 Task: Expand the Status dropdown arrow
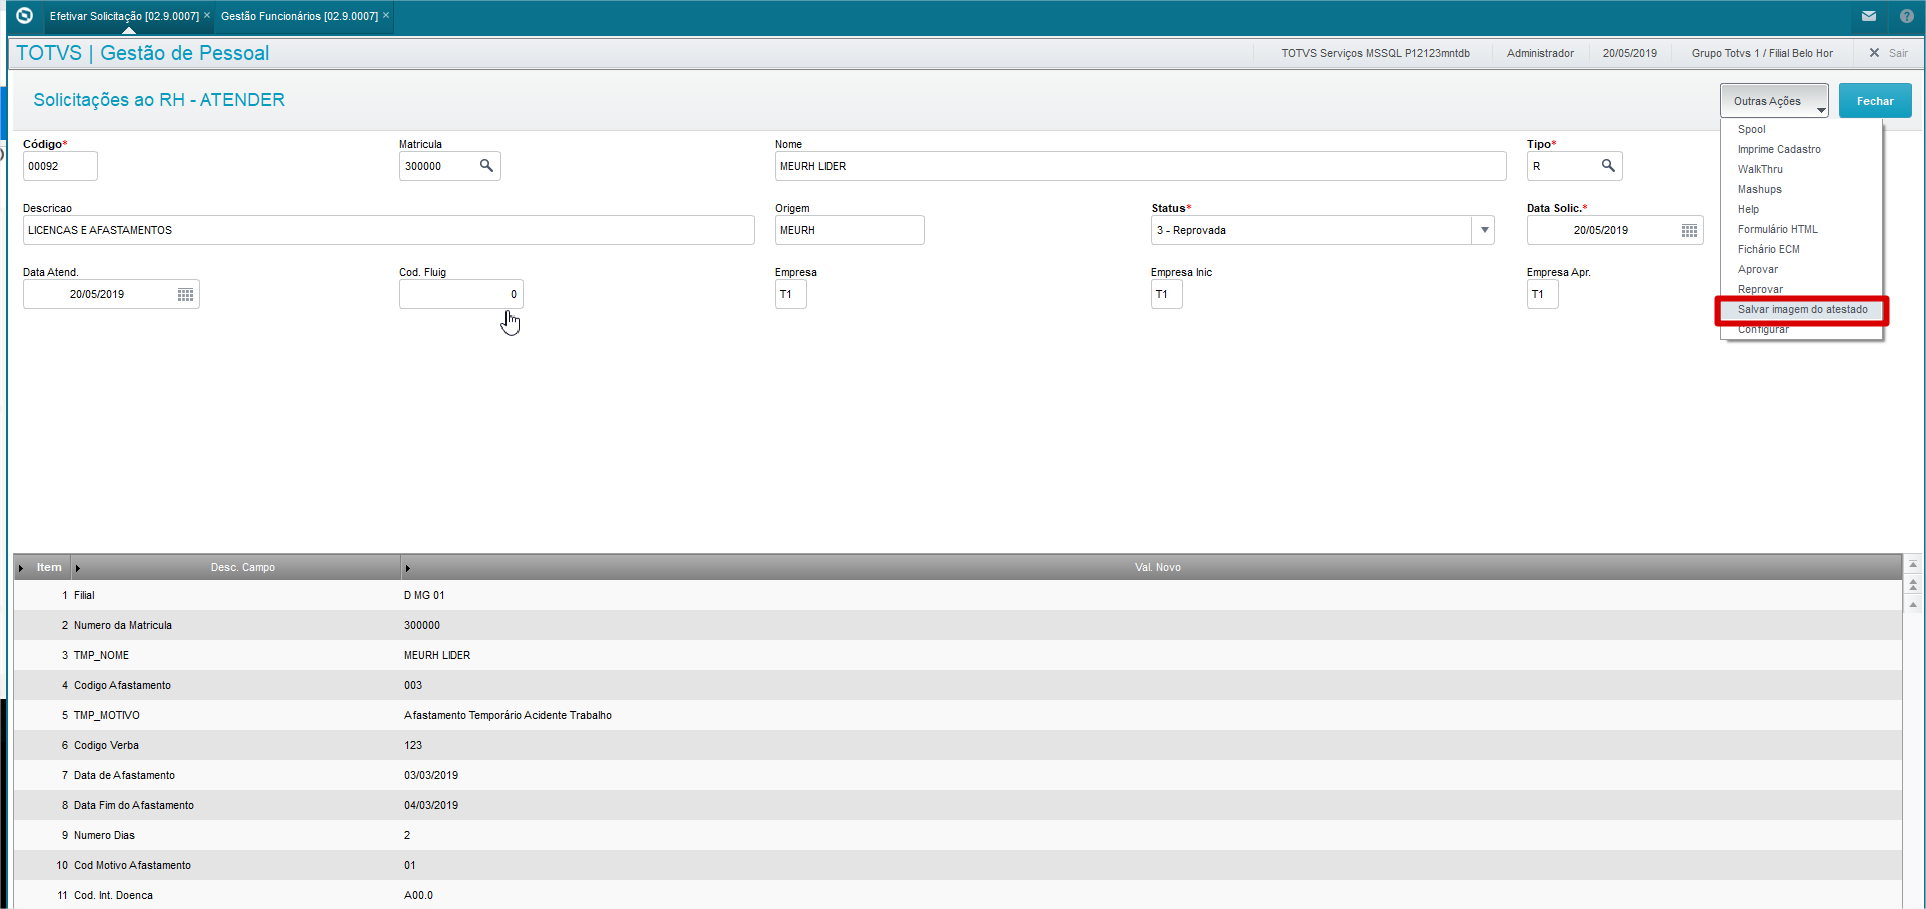tap(1485, 230)
